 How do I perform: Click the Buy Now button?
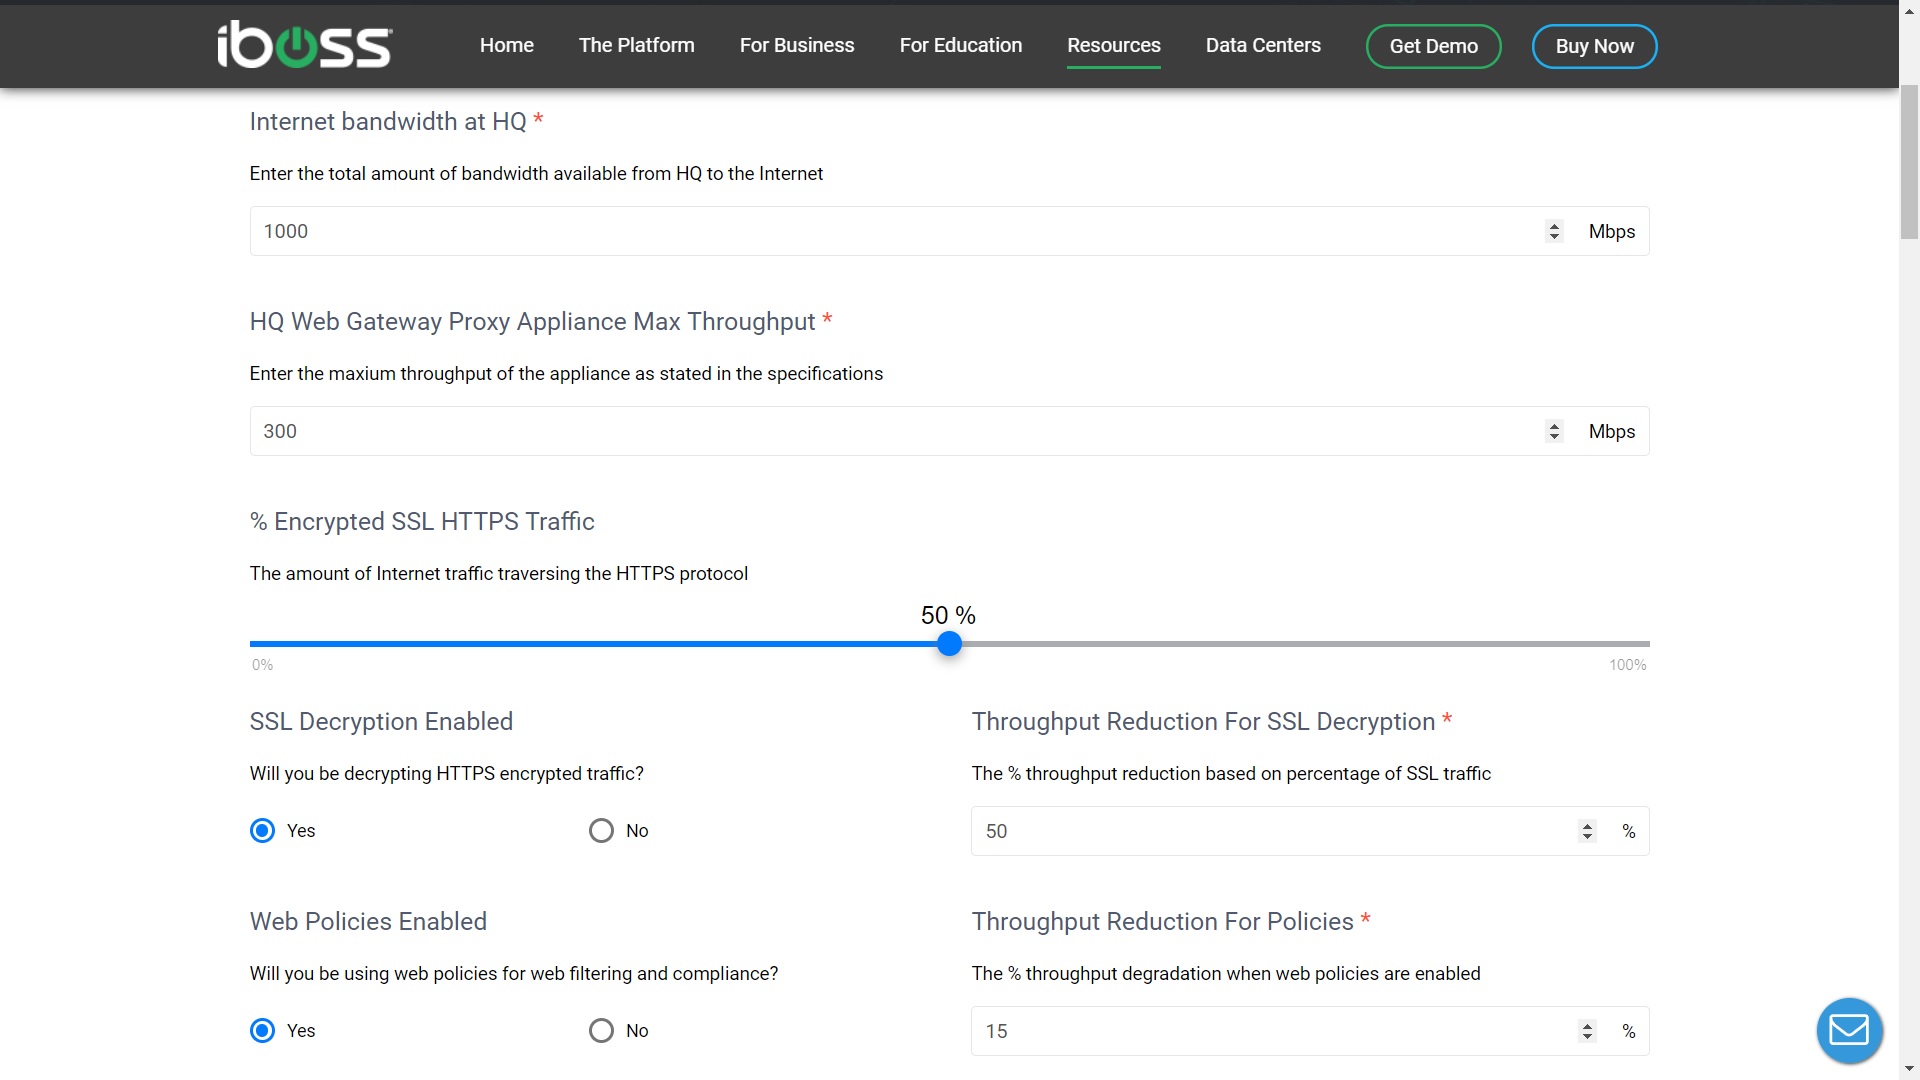tap(1593, 46)
